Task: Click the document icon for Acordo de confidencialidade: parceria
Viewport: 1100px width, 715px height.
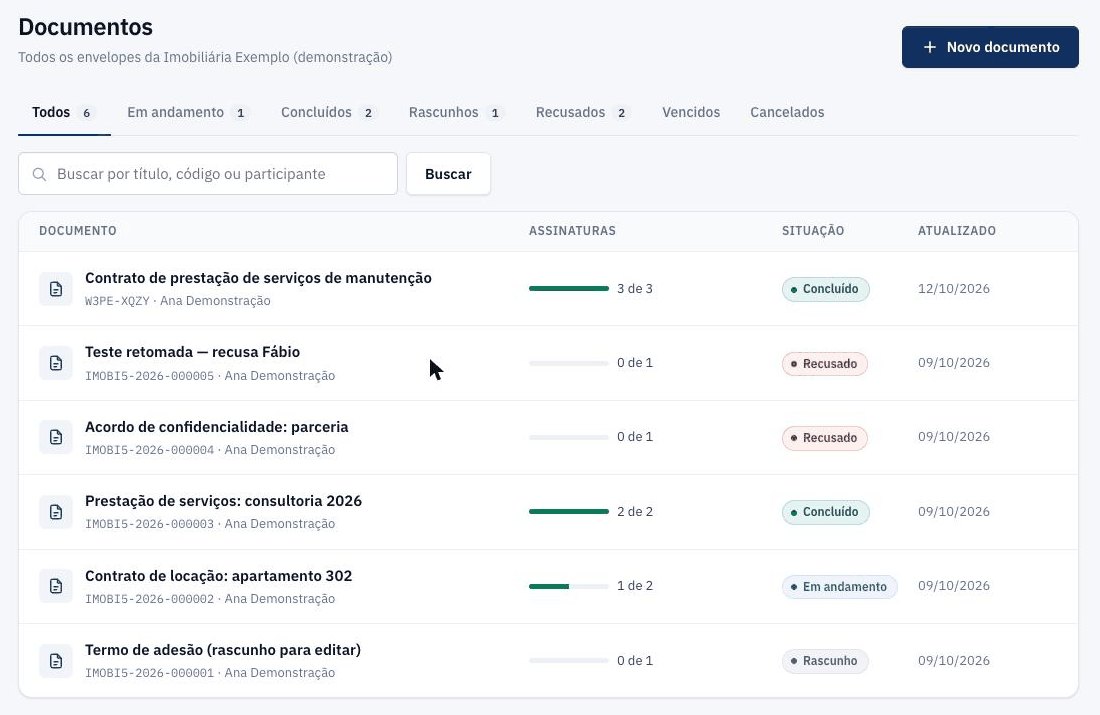Action: (x=55, y=437)
